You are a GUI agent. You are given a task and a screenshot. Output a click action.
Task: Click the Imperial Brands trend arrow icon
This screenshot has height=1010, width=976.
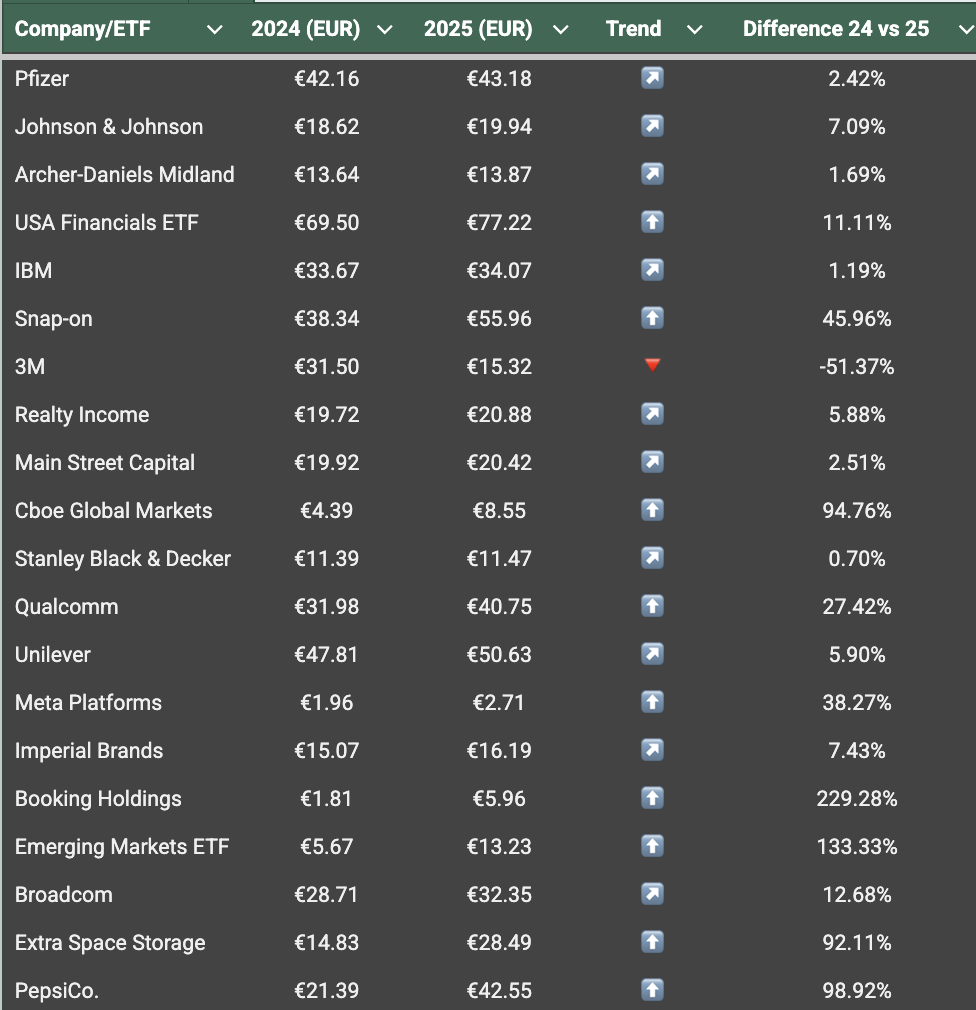[652, 750]
